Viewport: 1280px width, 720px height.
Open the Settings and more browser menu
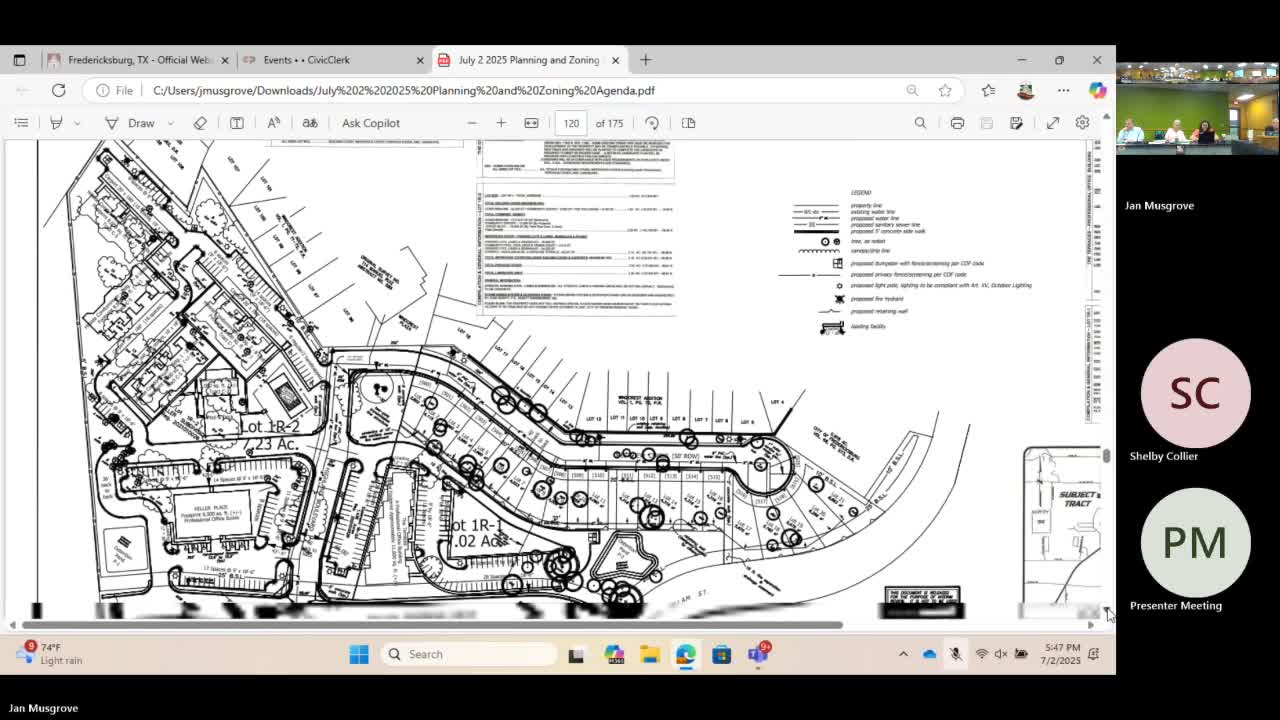(1063, 90)
